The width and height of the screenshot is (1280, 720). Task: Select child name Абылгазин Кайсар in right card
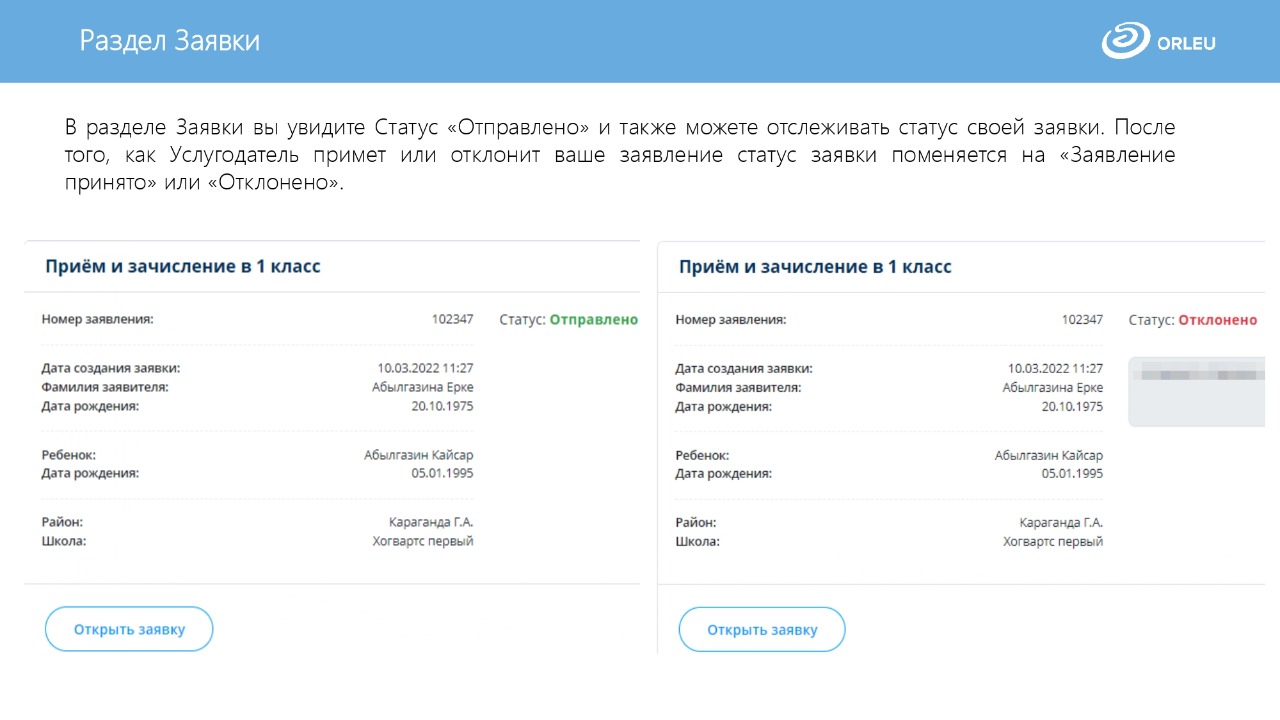1048,455
